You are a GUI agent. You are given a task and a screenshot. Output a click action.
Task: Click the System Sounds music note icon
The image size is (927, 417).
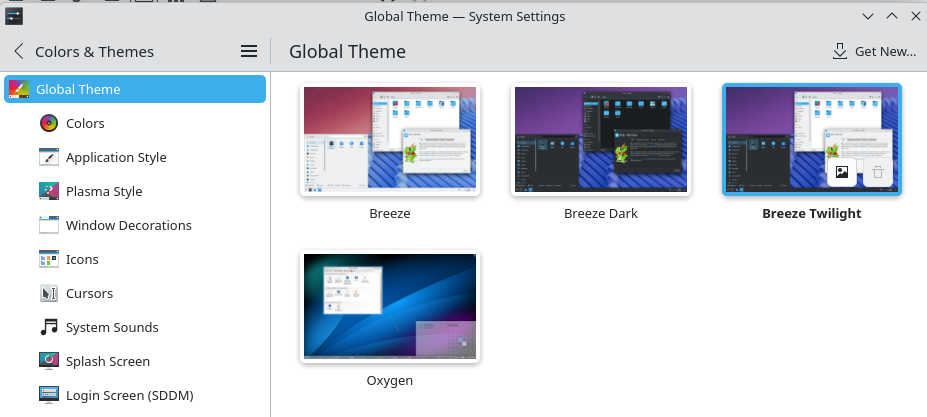(49, 327)
